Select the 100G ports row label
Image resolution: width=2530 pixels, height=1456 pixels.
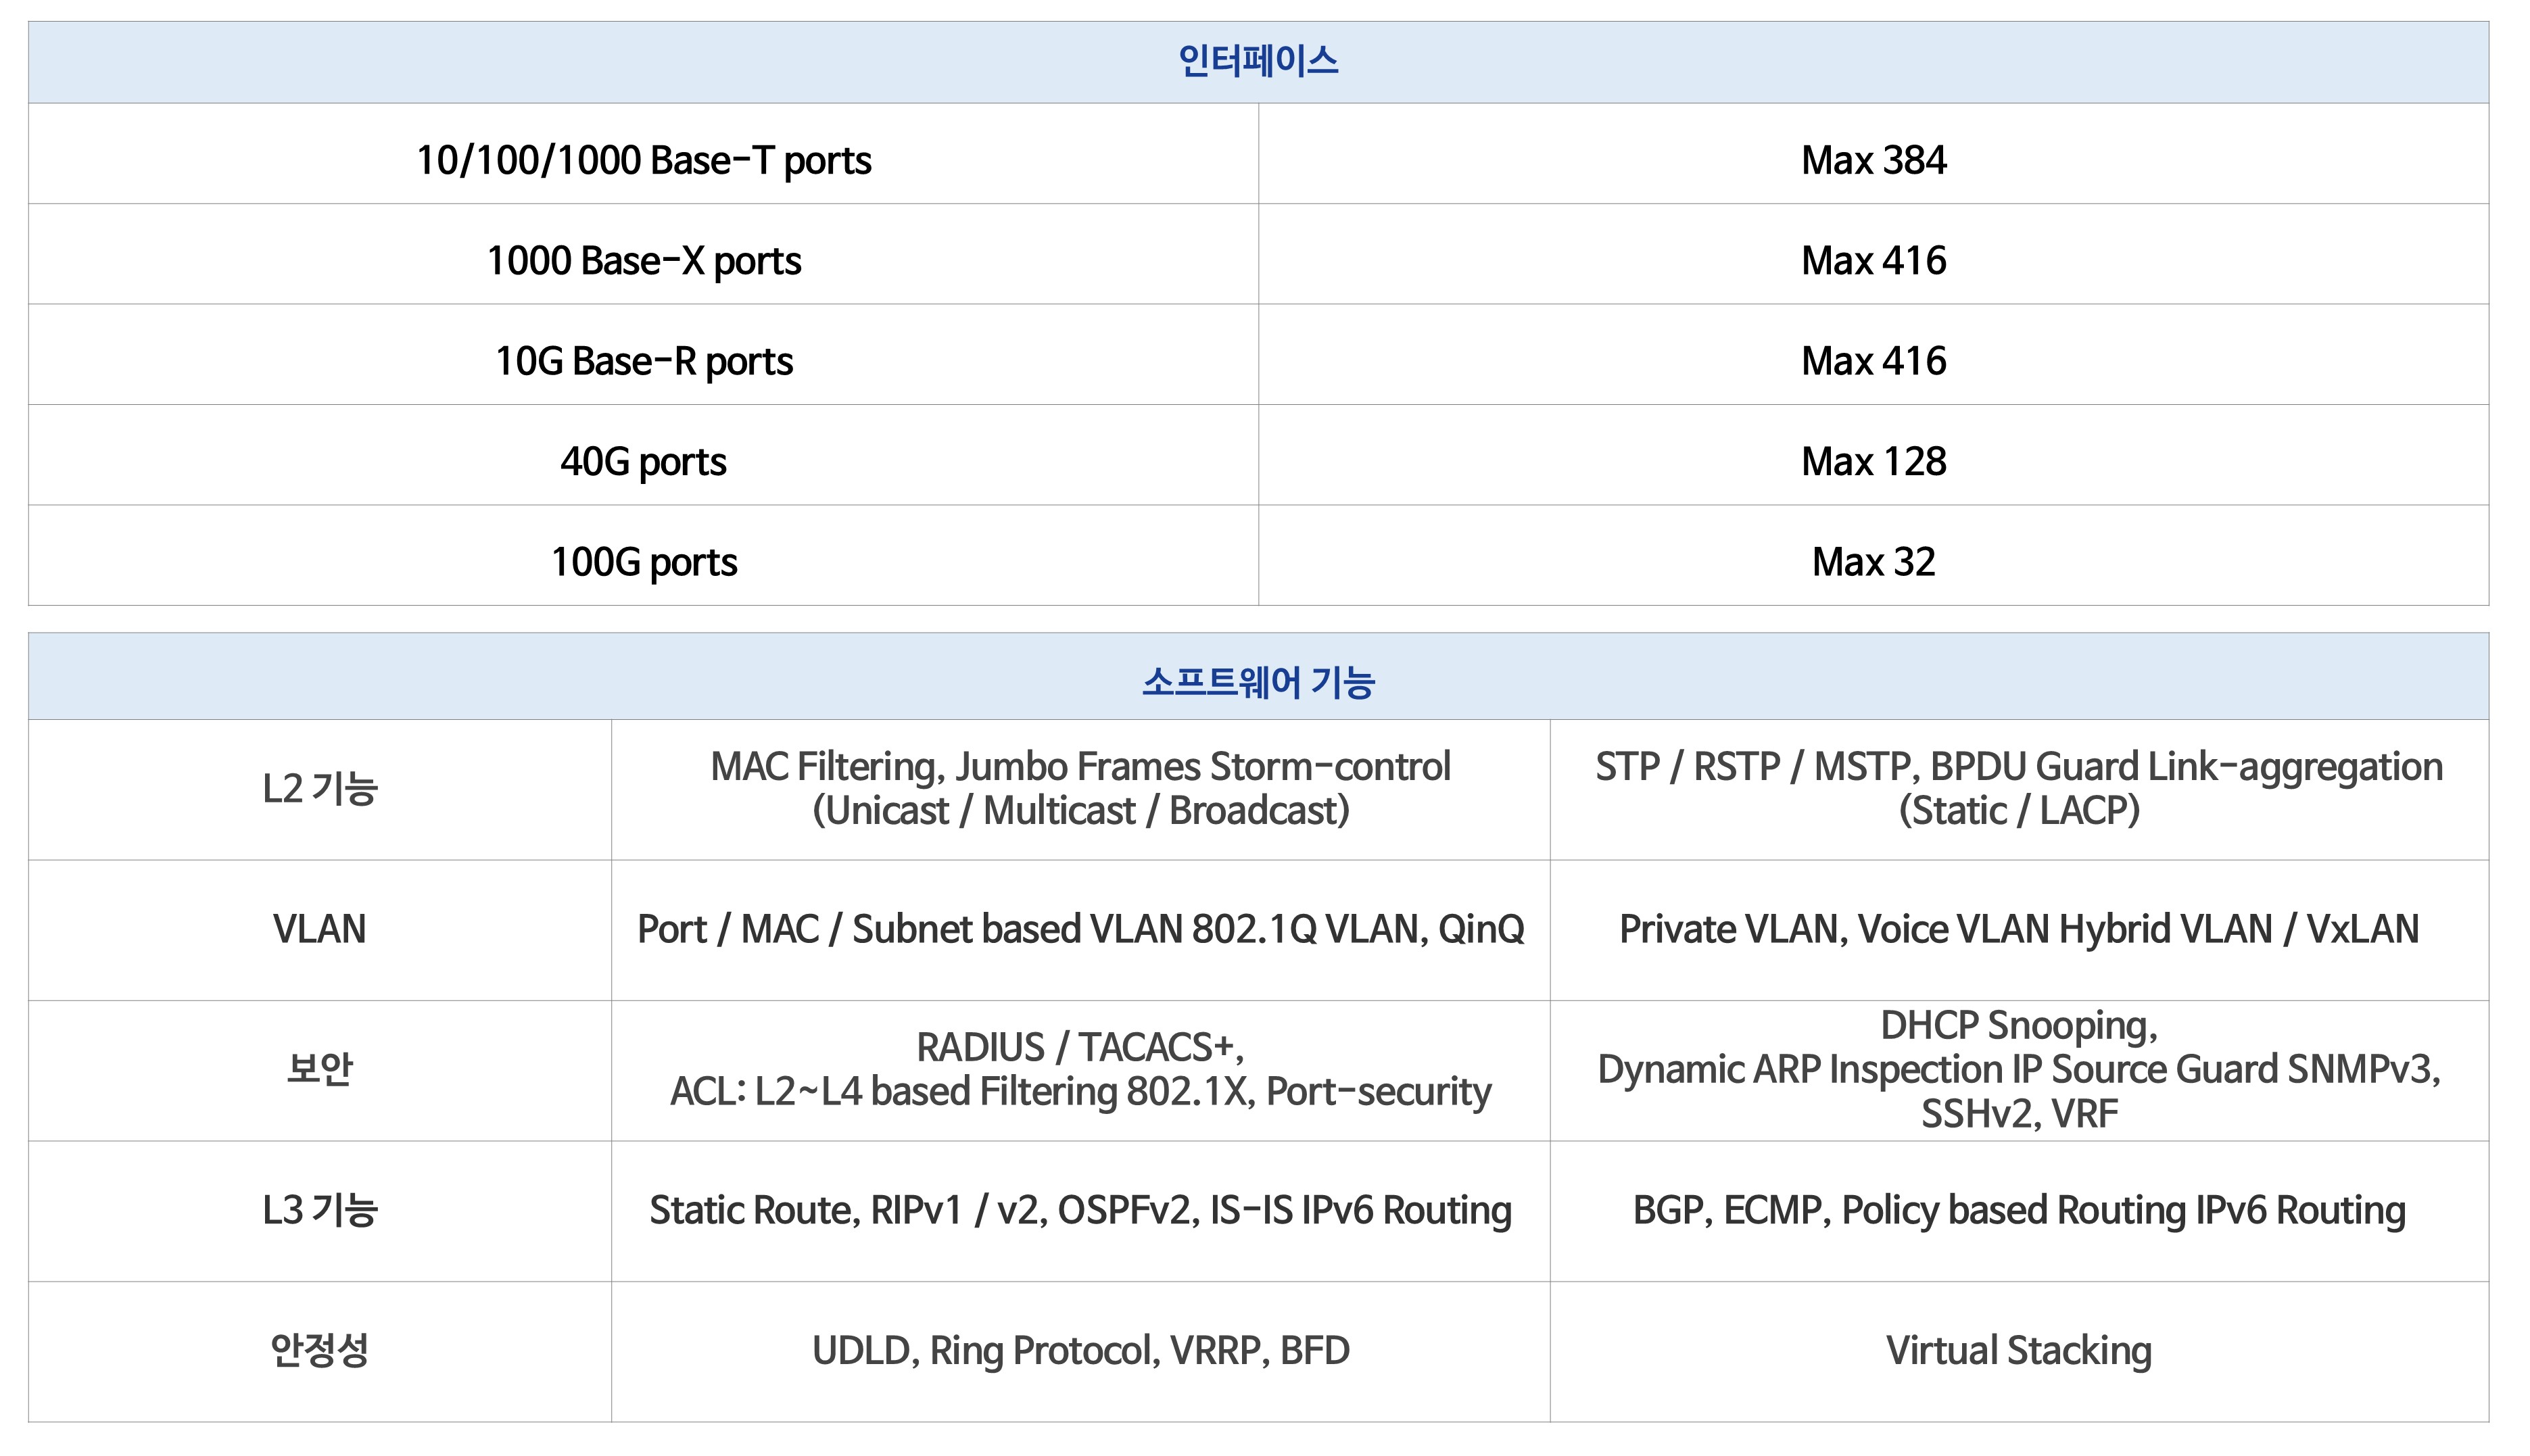[643, 562]
